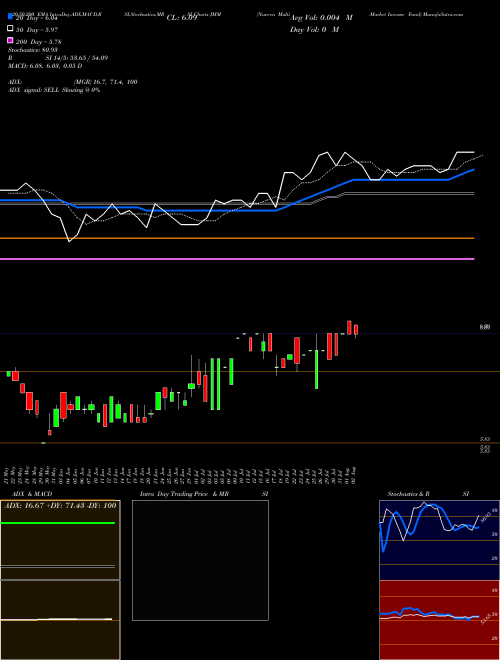Click the blue 20 Day legend swatch

pos(10,17)
